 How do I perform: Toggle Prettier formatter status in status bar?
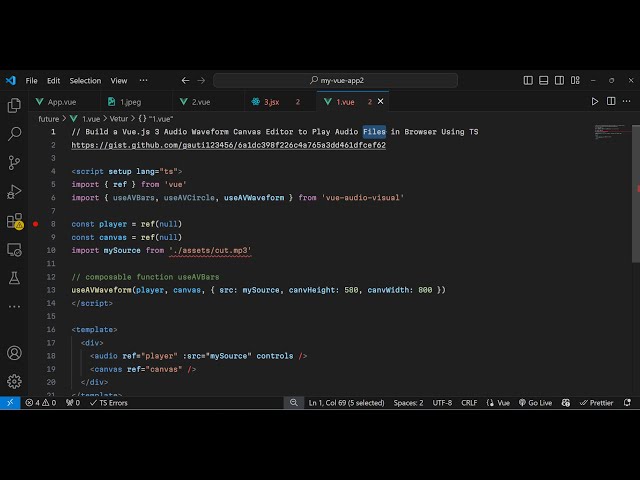(x=596, y=403)
